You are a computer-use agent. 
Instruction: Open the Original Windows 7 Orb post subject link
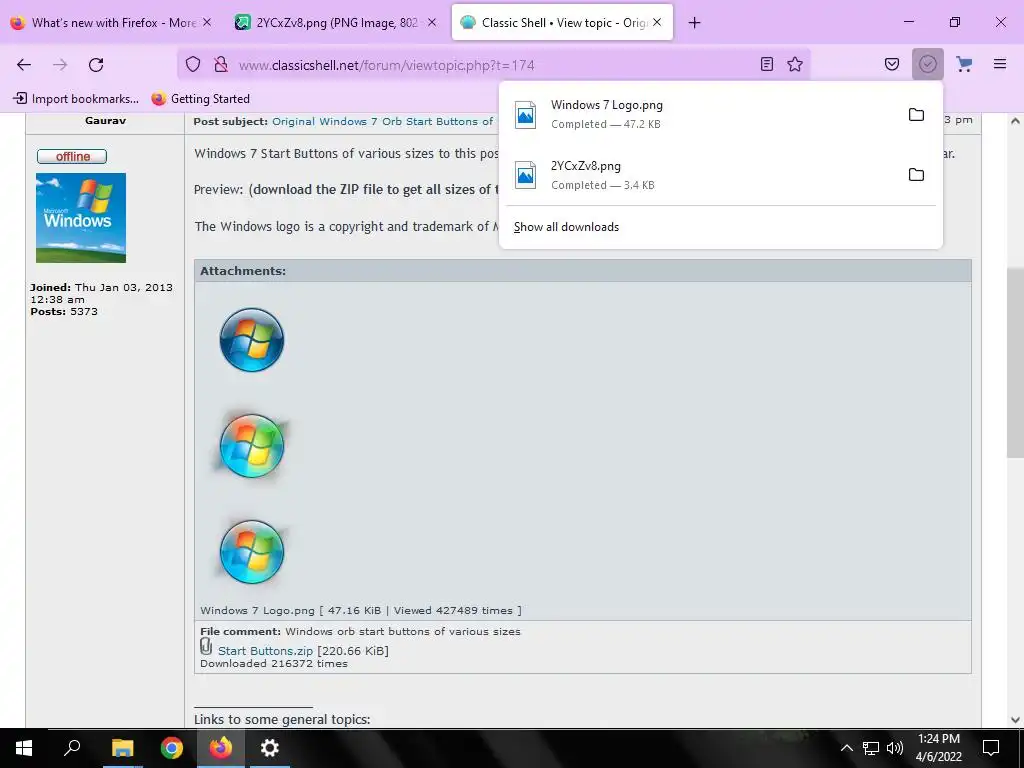[383, 121]
